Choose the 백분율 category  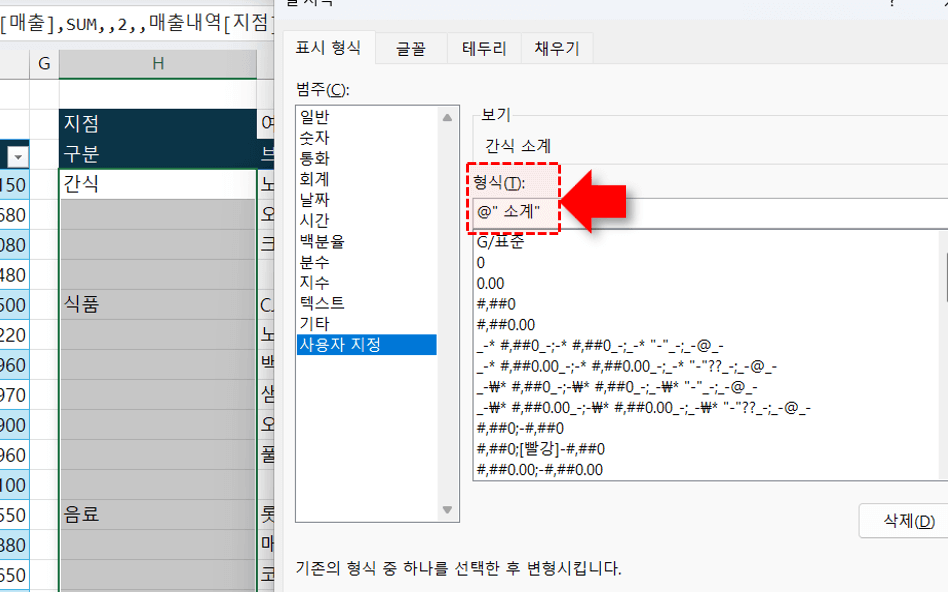click(322, 241)
